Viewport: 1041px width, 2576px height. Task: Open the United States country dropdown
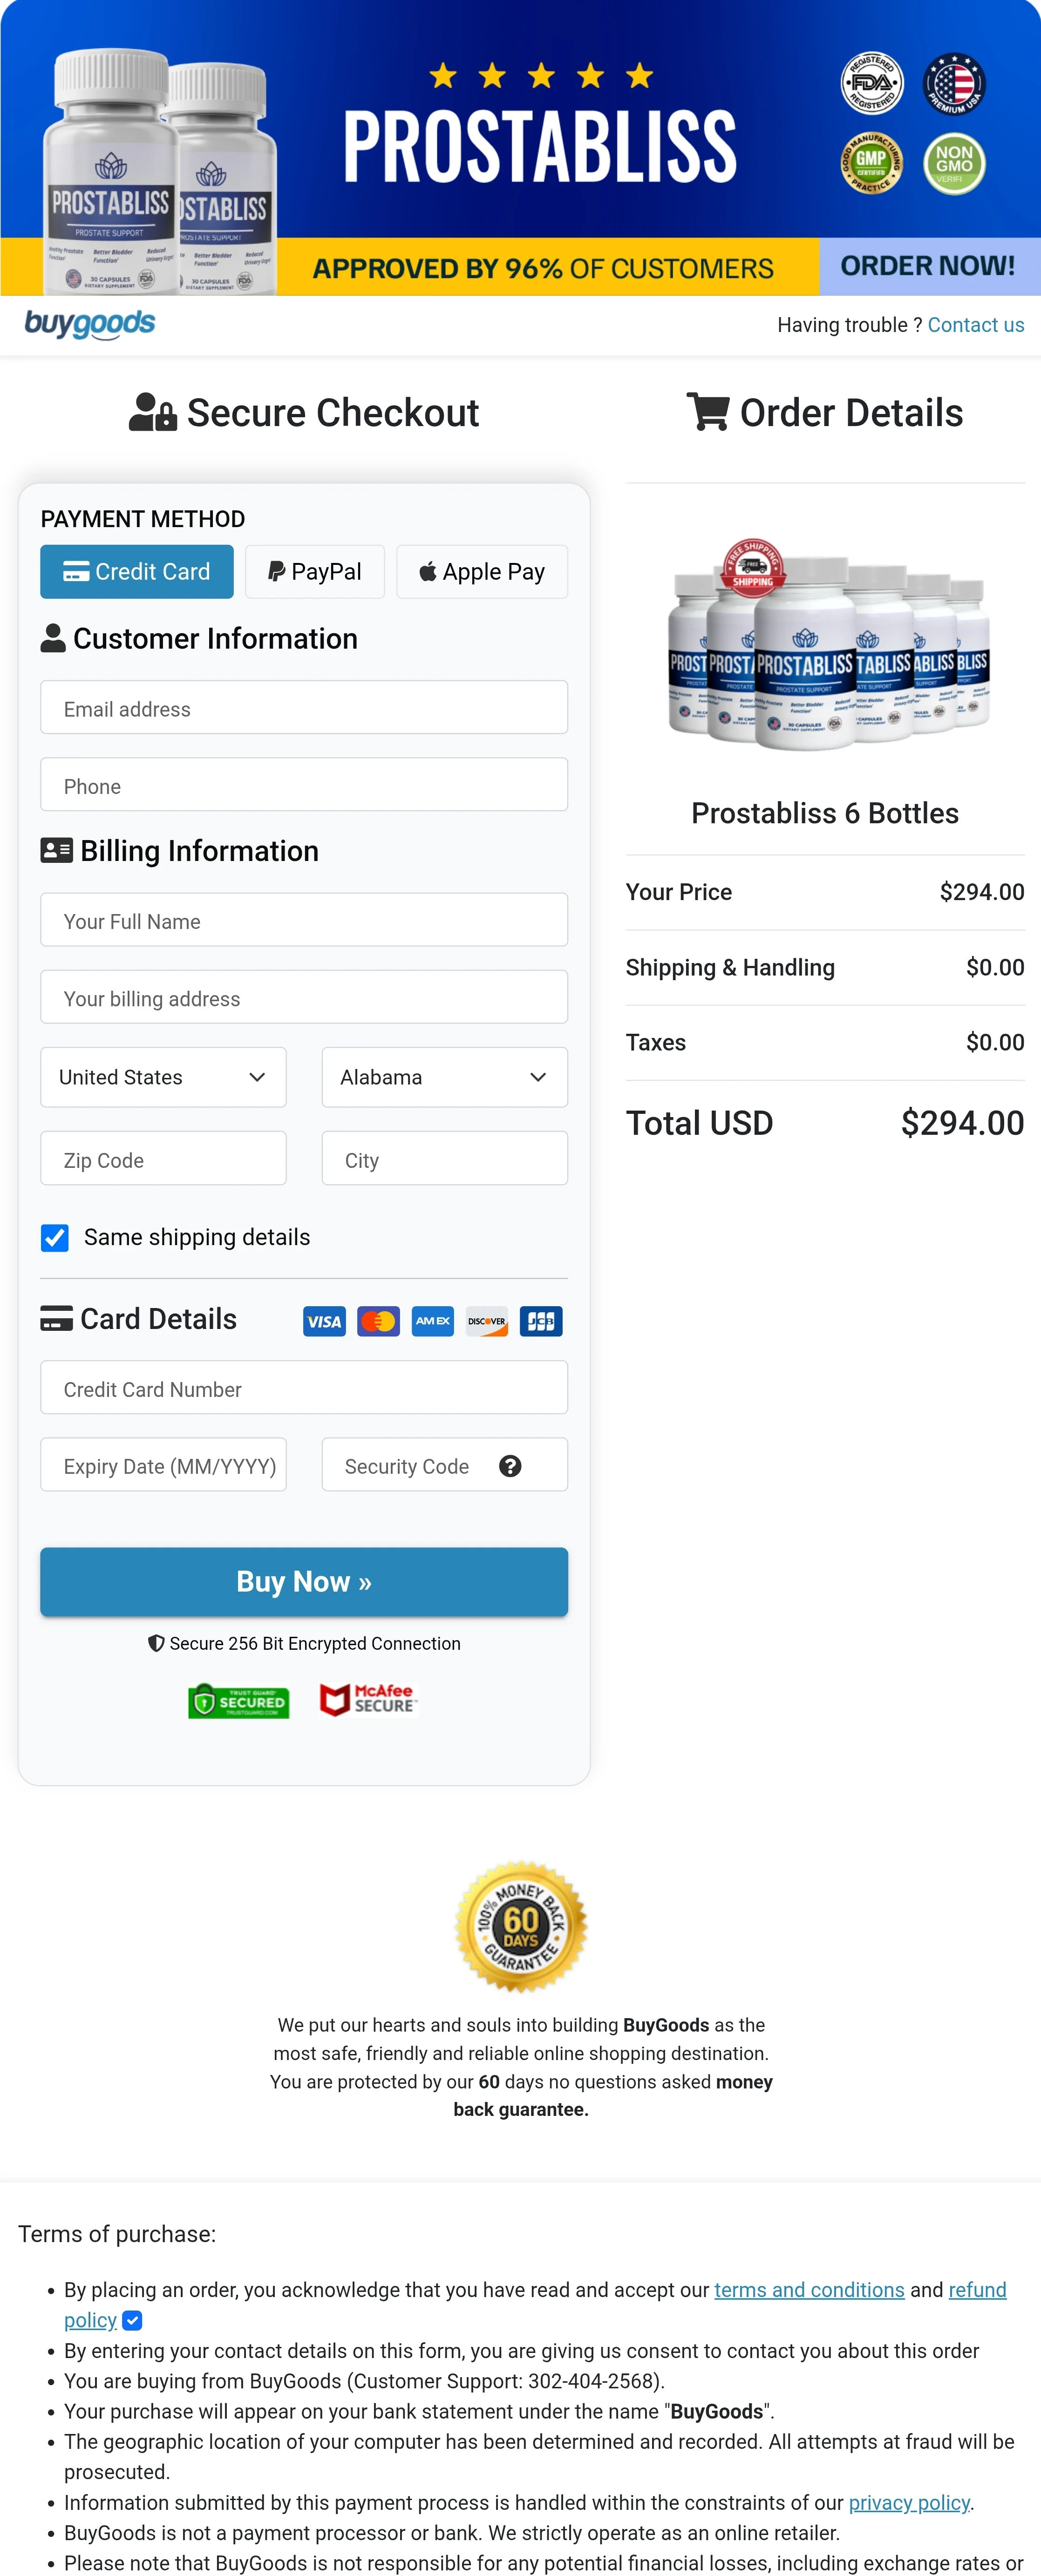point(163,1077)
